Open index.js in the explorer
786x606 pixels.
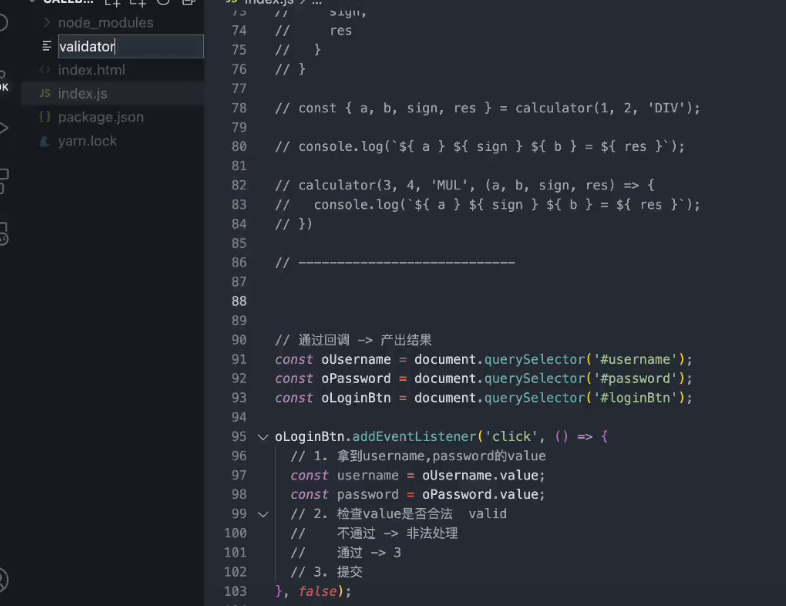tap(83, 94)
